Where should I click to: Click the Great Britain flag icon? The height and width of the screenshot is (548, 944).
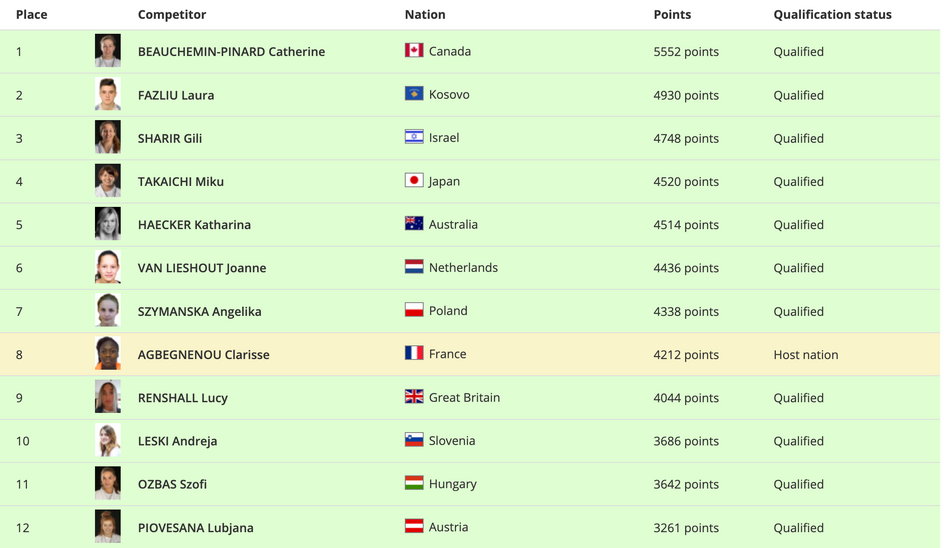(414, 396)
